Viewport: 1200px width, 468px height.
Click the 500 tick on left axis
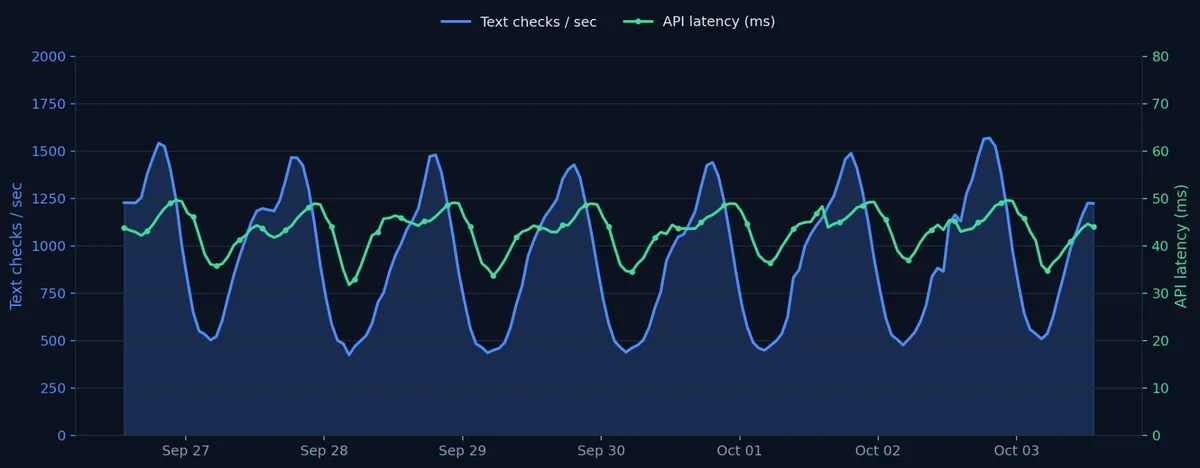click(54, 341)
